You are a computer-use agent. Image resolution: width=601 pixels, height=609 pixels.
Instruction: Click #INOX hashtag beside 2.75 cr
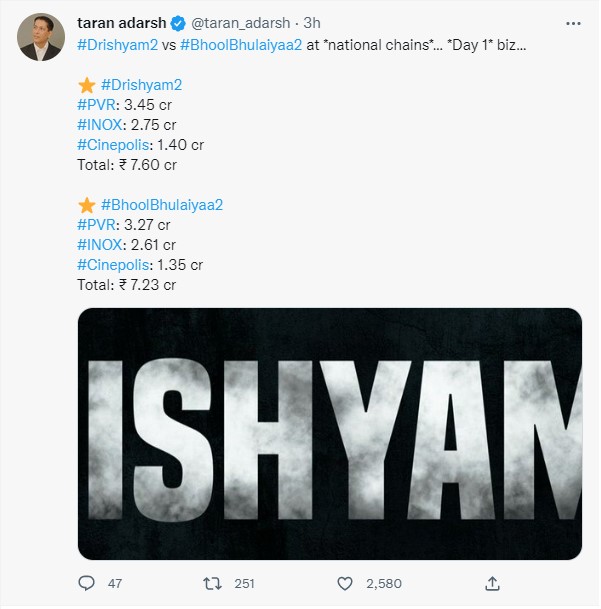(99, 125)
